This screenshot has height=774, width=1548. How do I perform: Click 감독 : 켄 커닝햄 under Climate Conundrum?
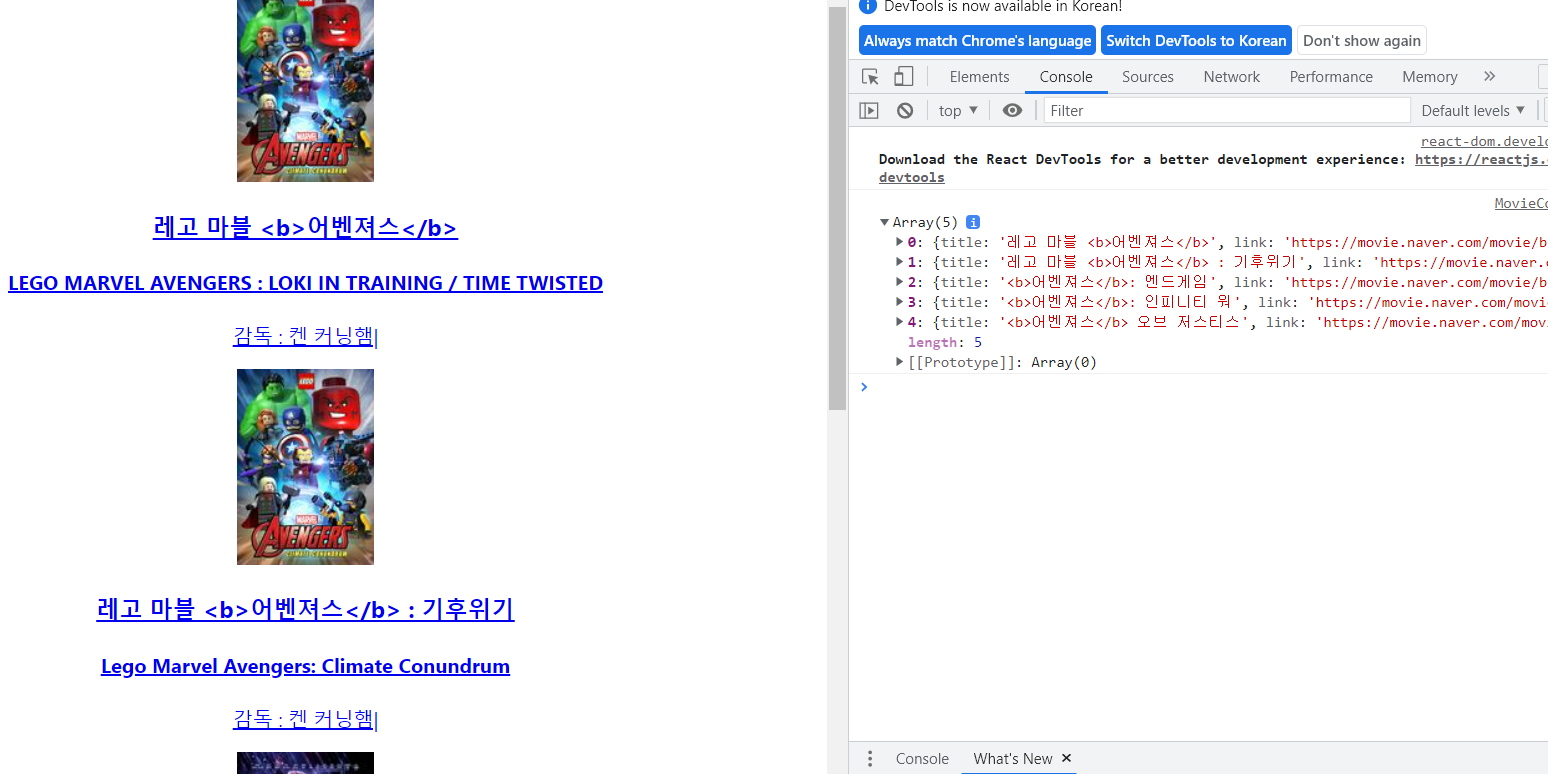(x=305, y=719)
